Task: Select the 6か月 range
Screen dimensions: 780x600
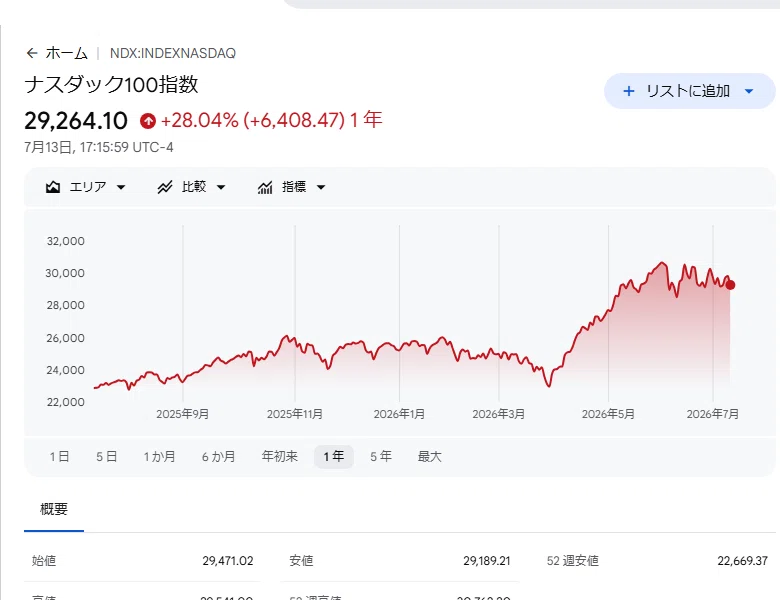Action: 218,456
